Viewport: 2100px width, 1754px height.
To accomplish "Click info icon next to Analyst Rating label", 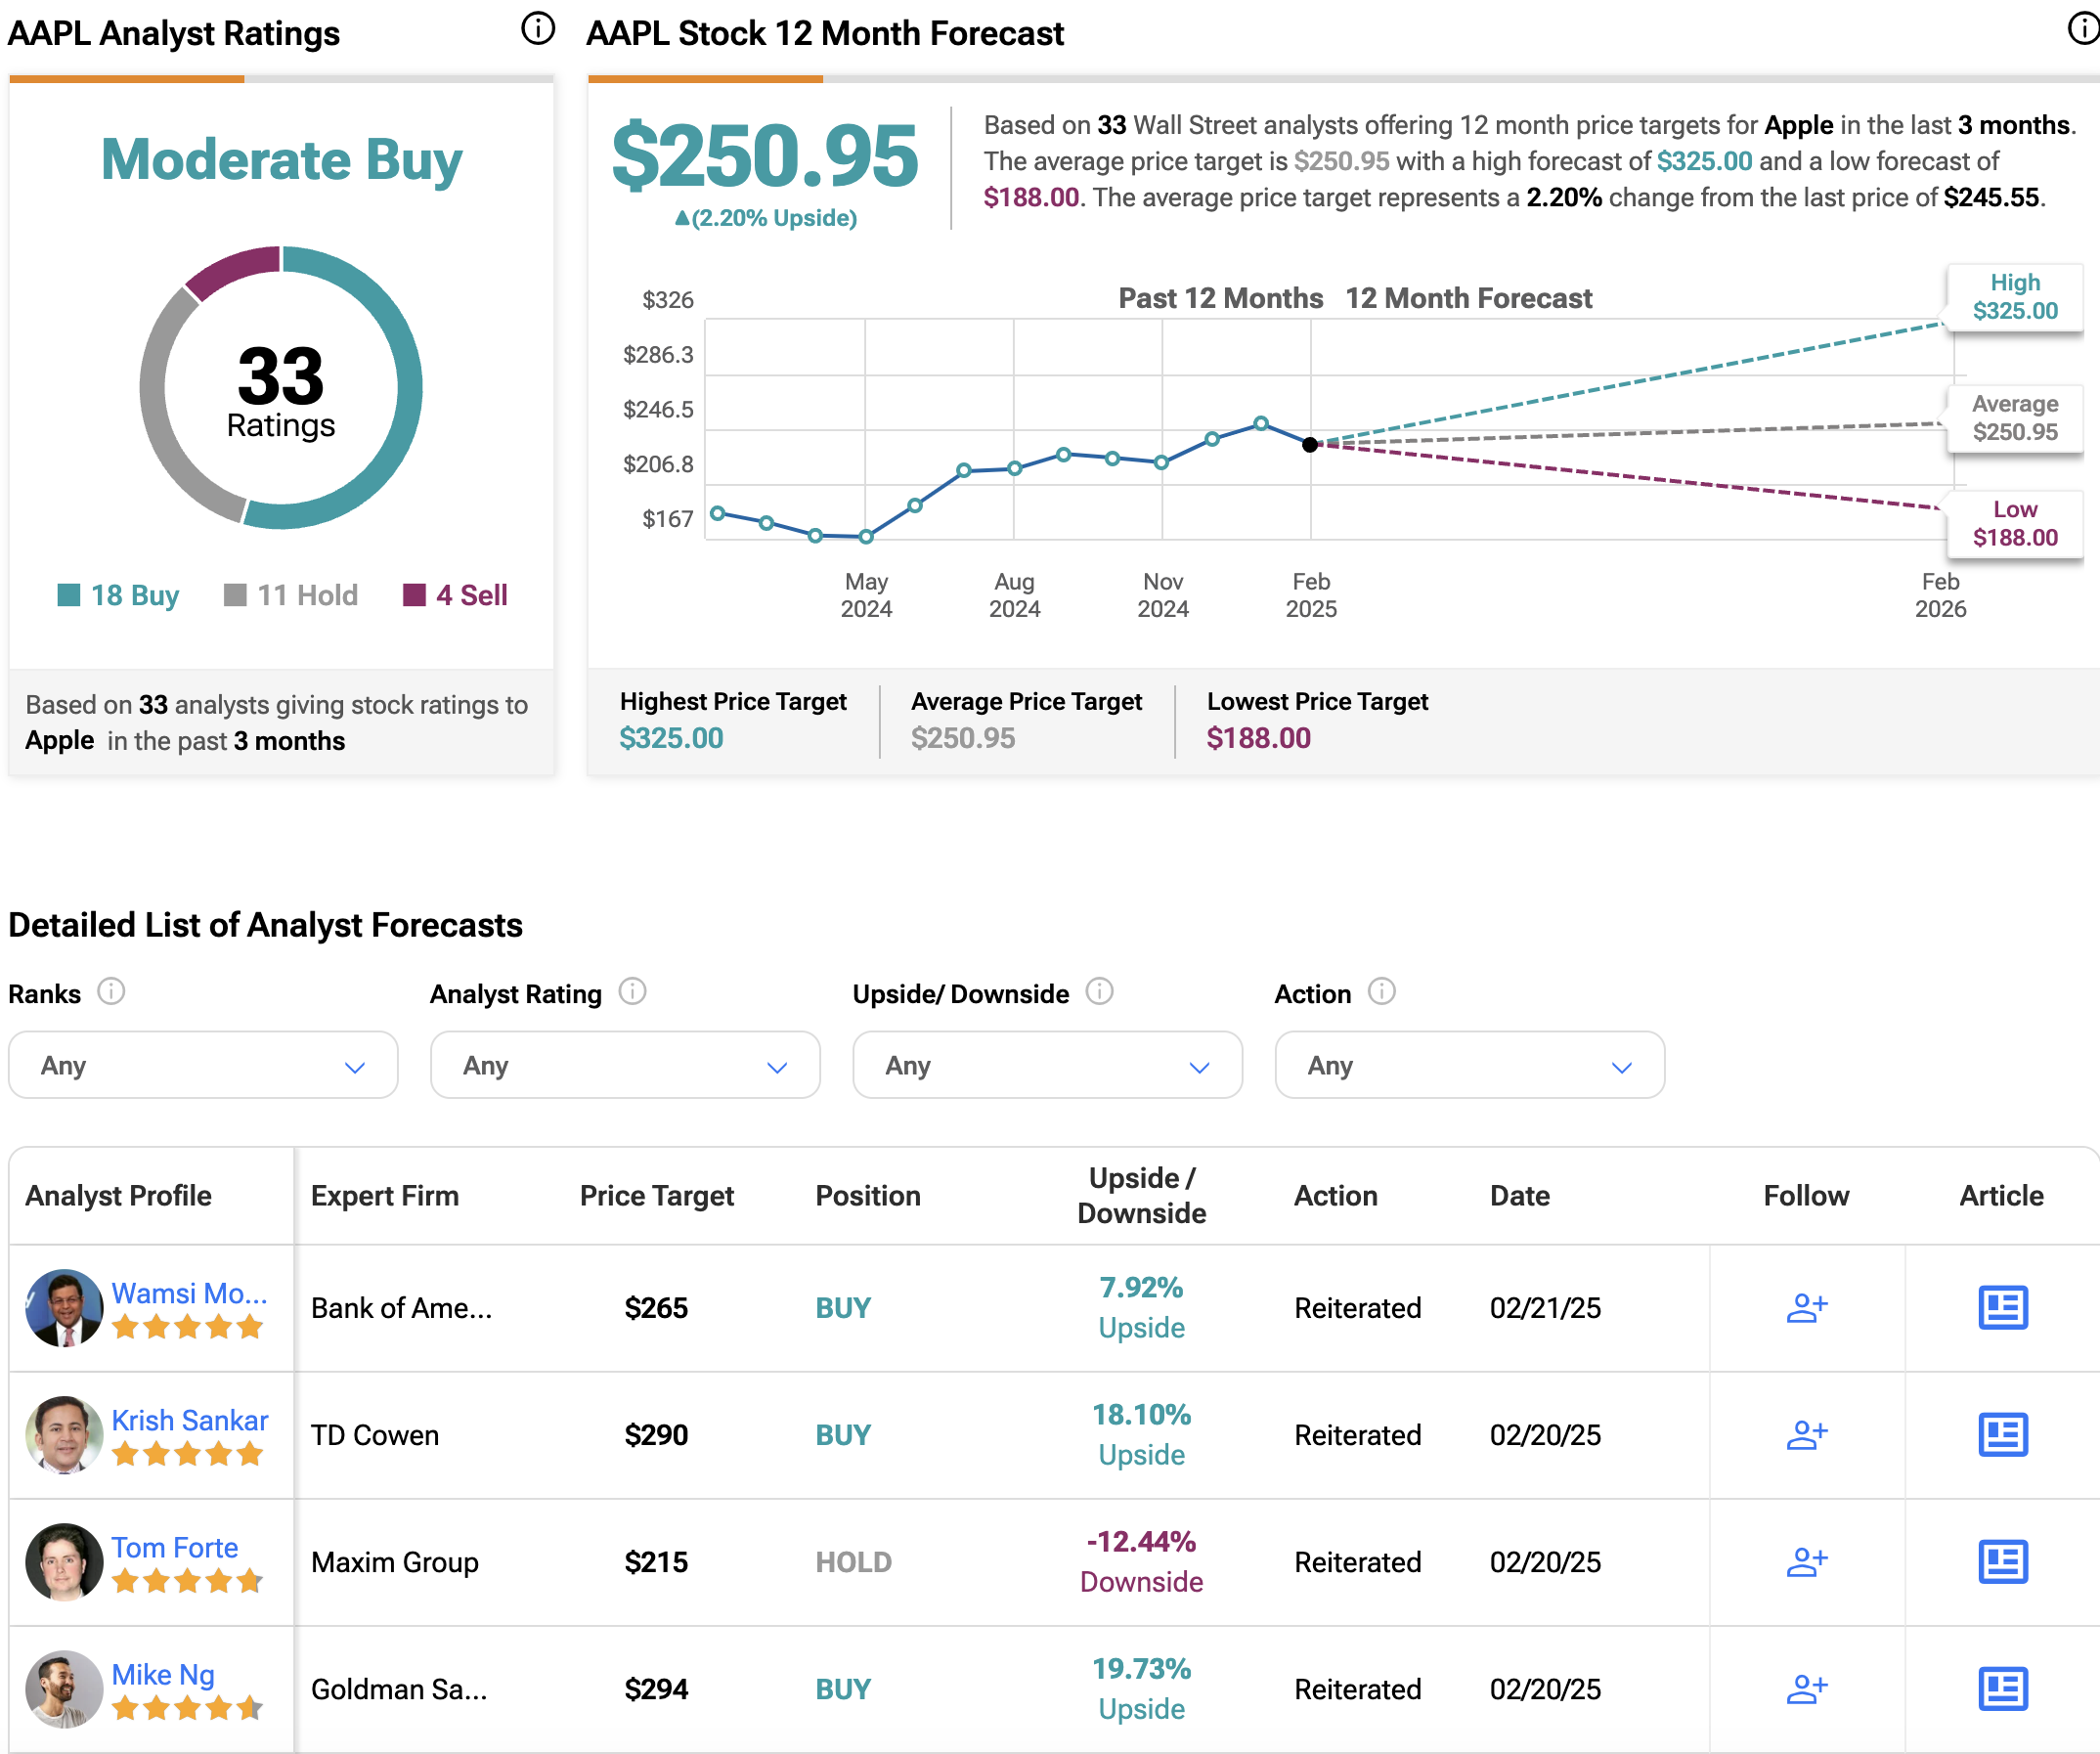I will [x=632, y=992].
